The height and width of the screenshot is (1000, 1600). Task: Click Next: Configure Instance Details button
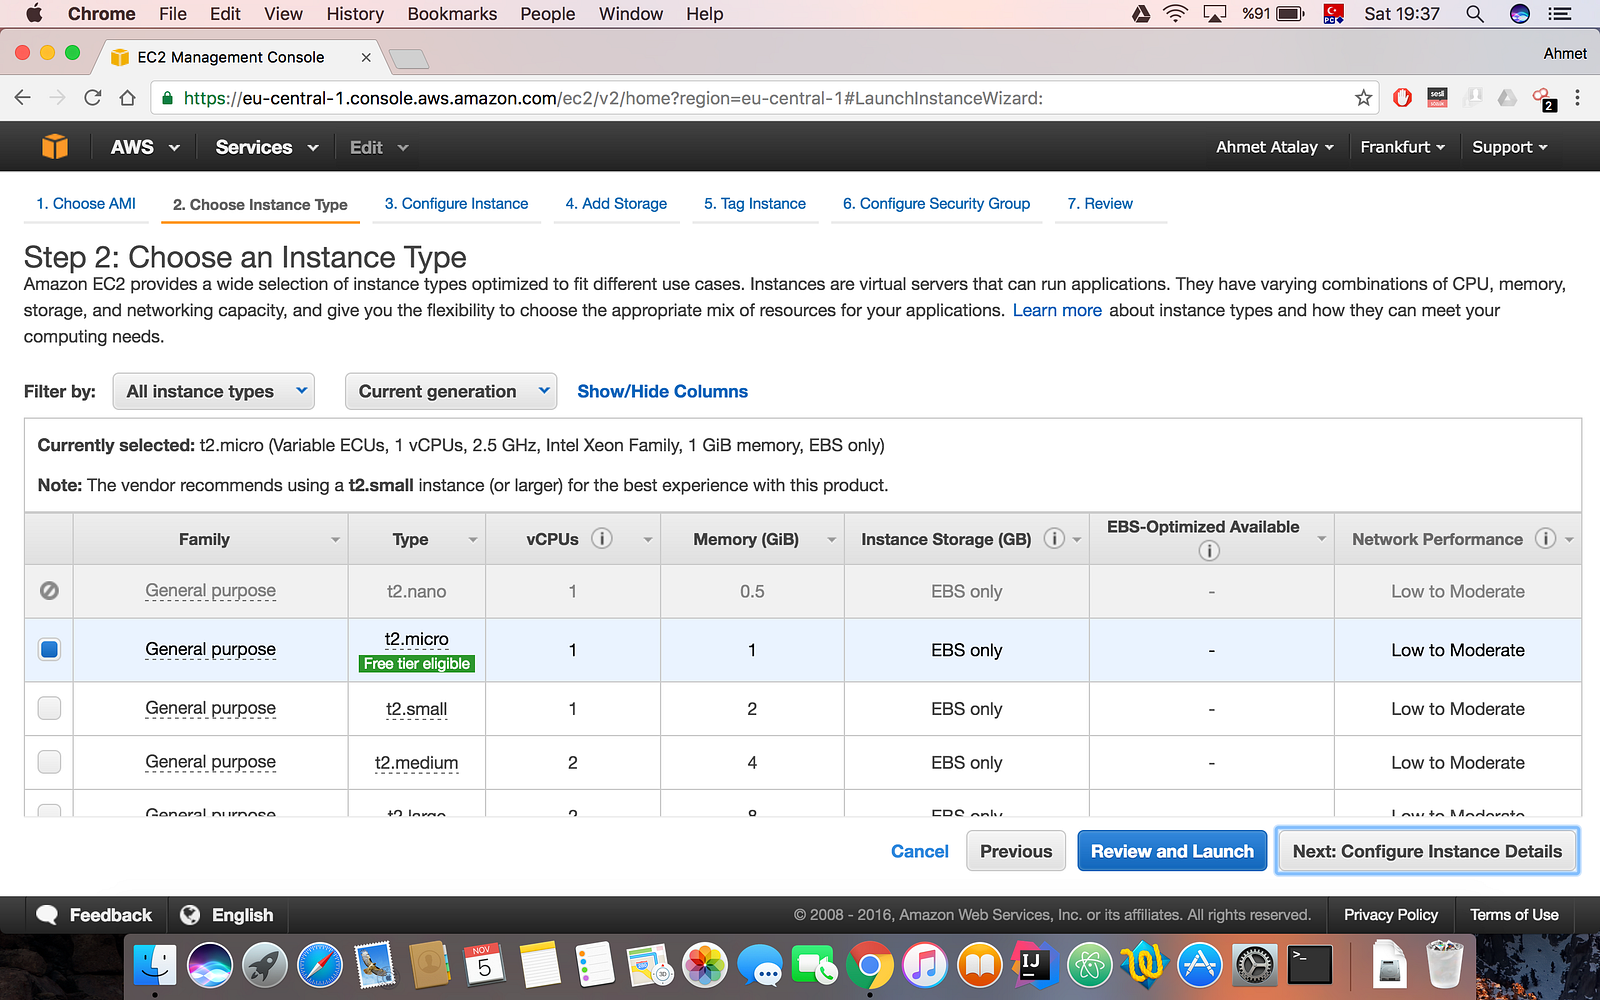point(1427,851)
